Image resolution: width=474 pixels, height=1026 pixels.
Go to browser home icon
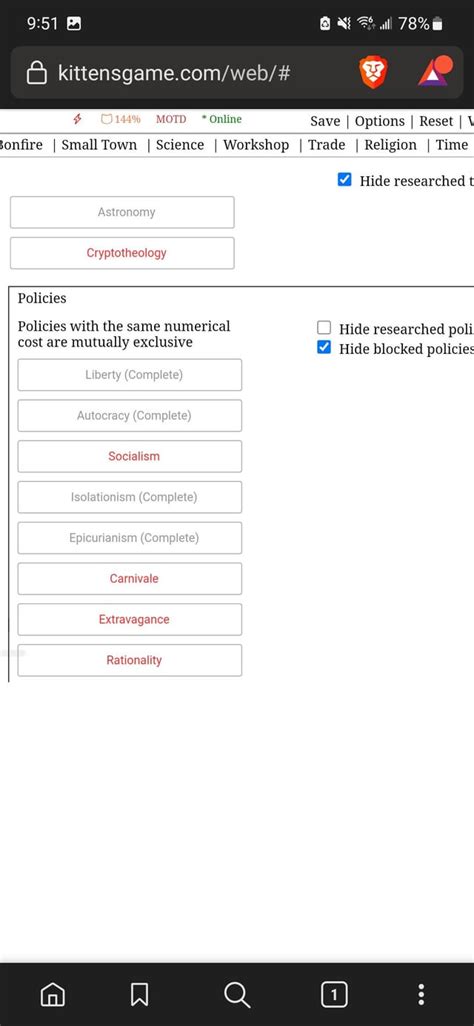52,995
